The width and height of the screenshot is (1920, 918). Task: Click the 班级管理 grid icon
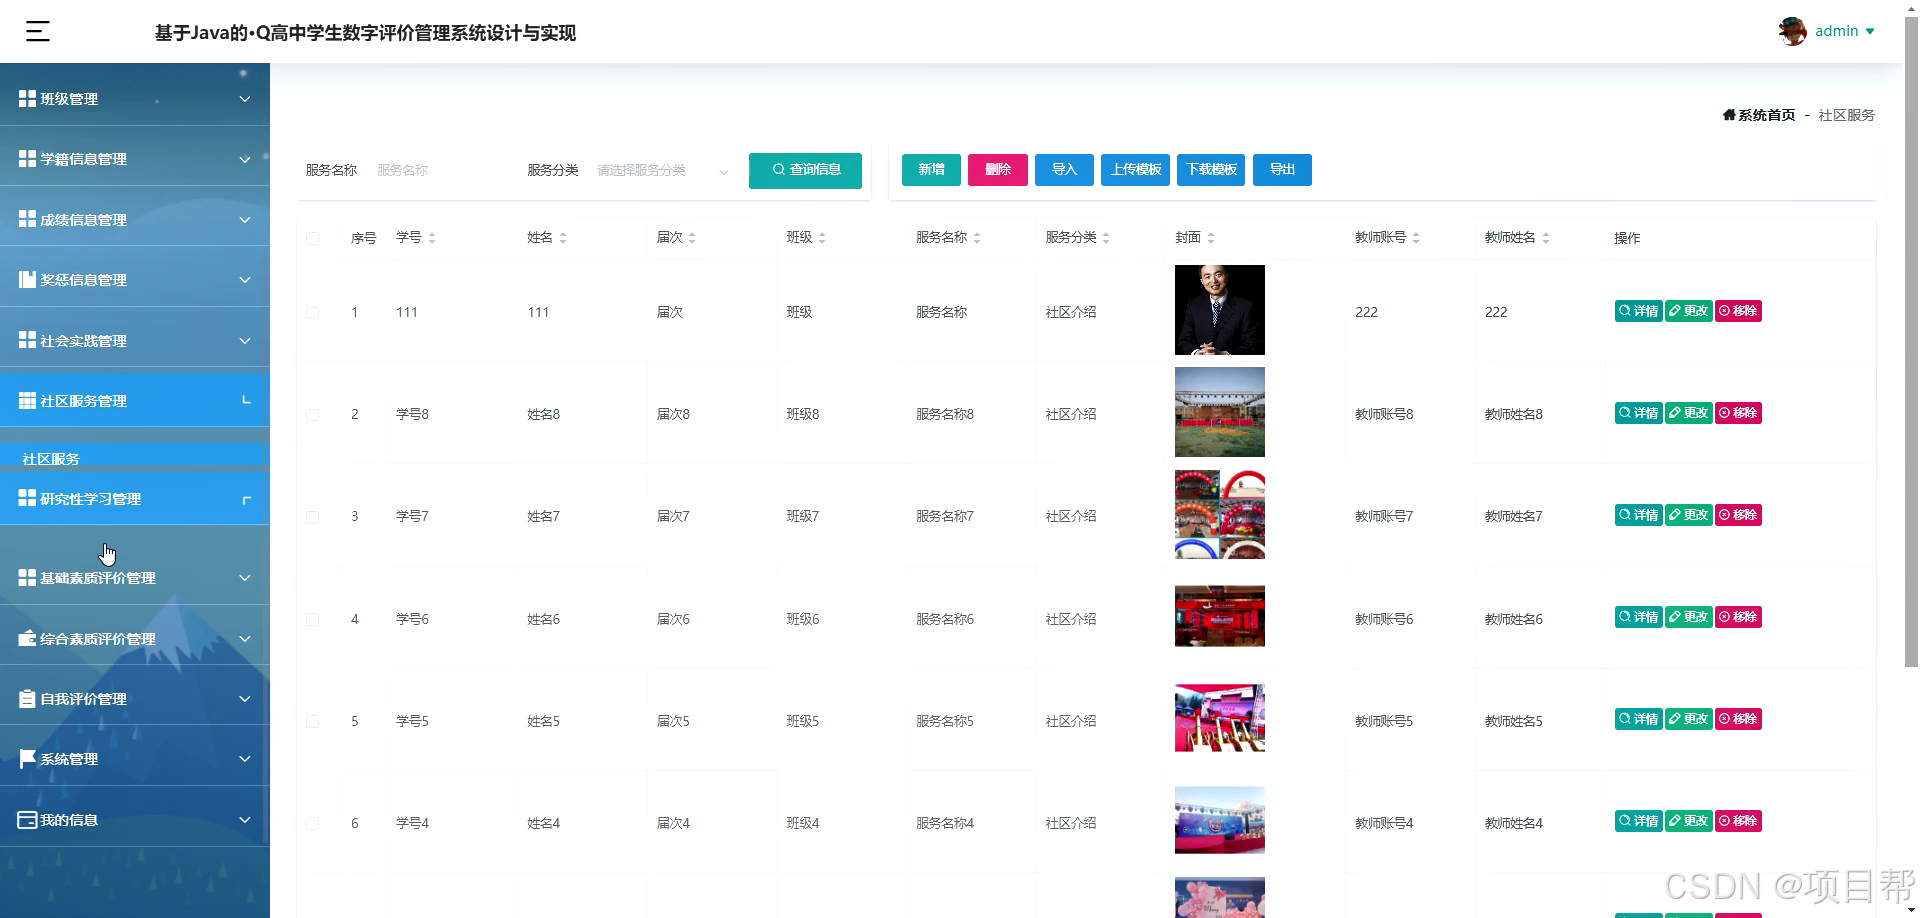point(27,98)
